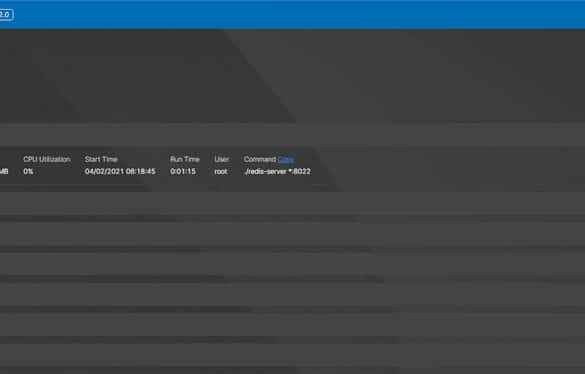Click the Run Time column label
This screenshot has height=374, width=585.
(185, 159)
